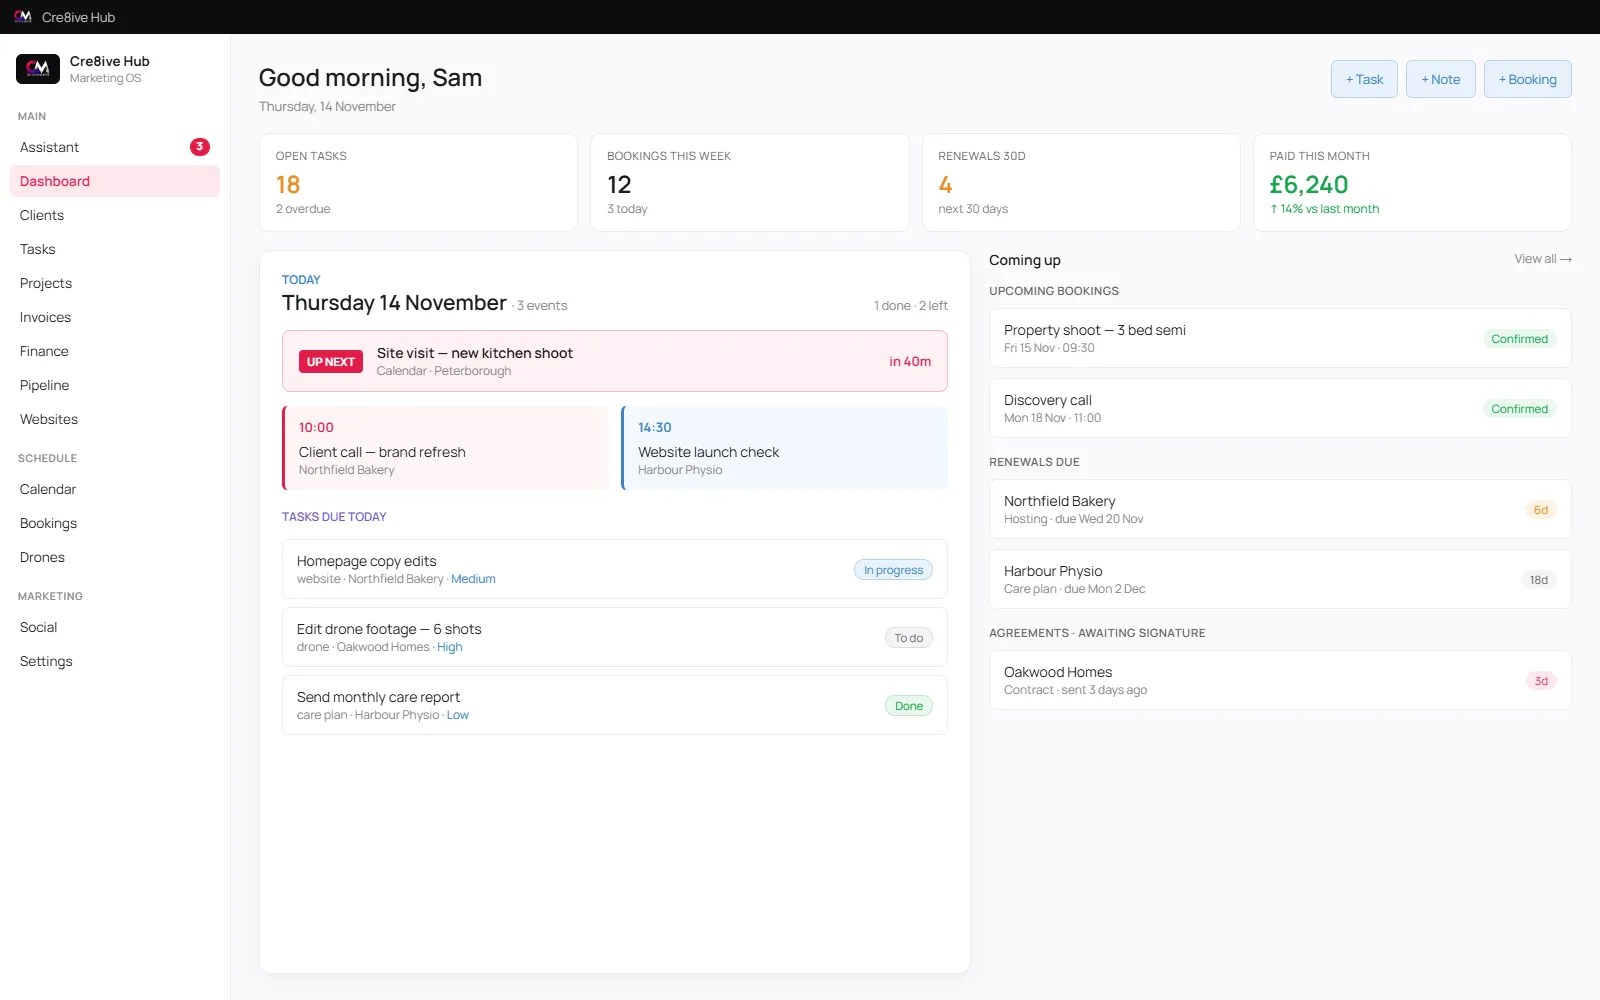Click the Assistant notification badge showing 3
Image resolution: width=1600 pixels, height=1000 pixels.
tap(200, 147)
